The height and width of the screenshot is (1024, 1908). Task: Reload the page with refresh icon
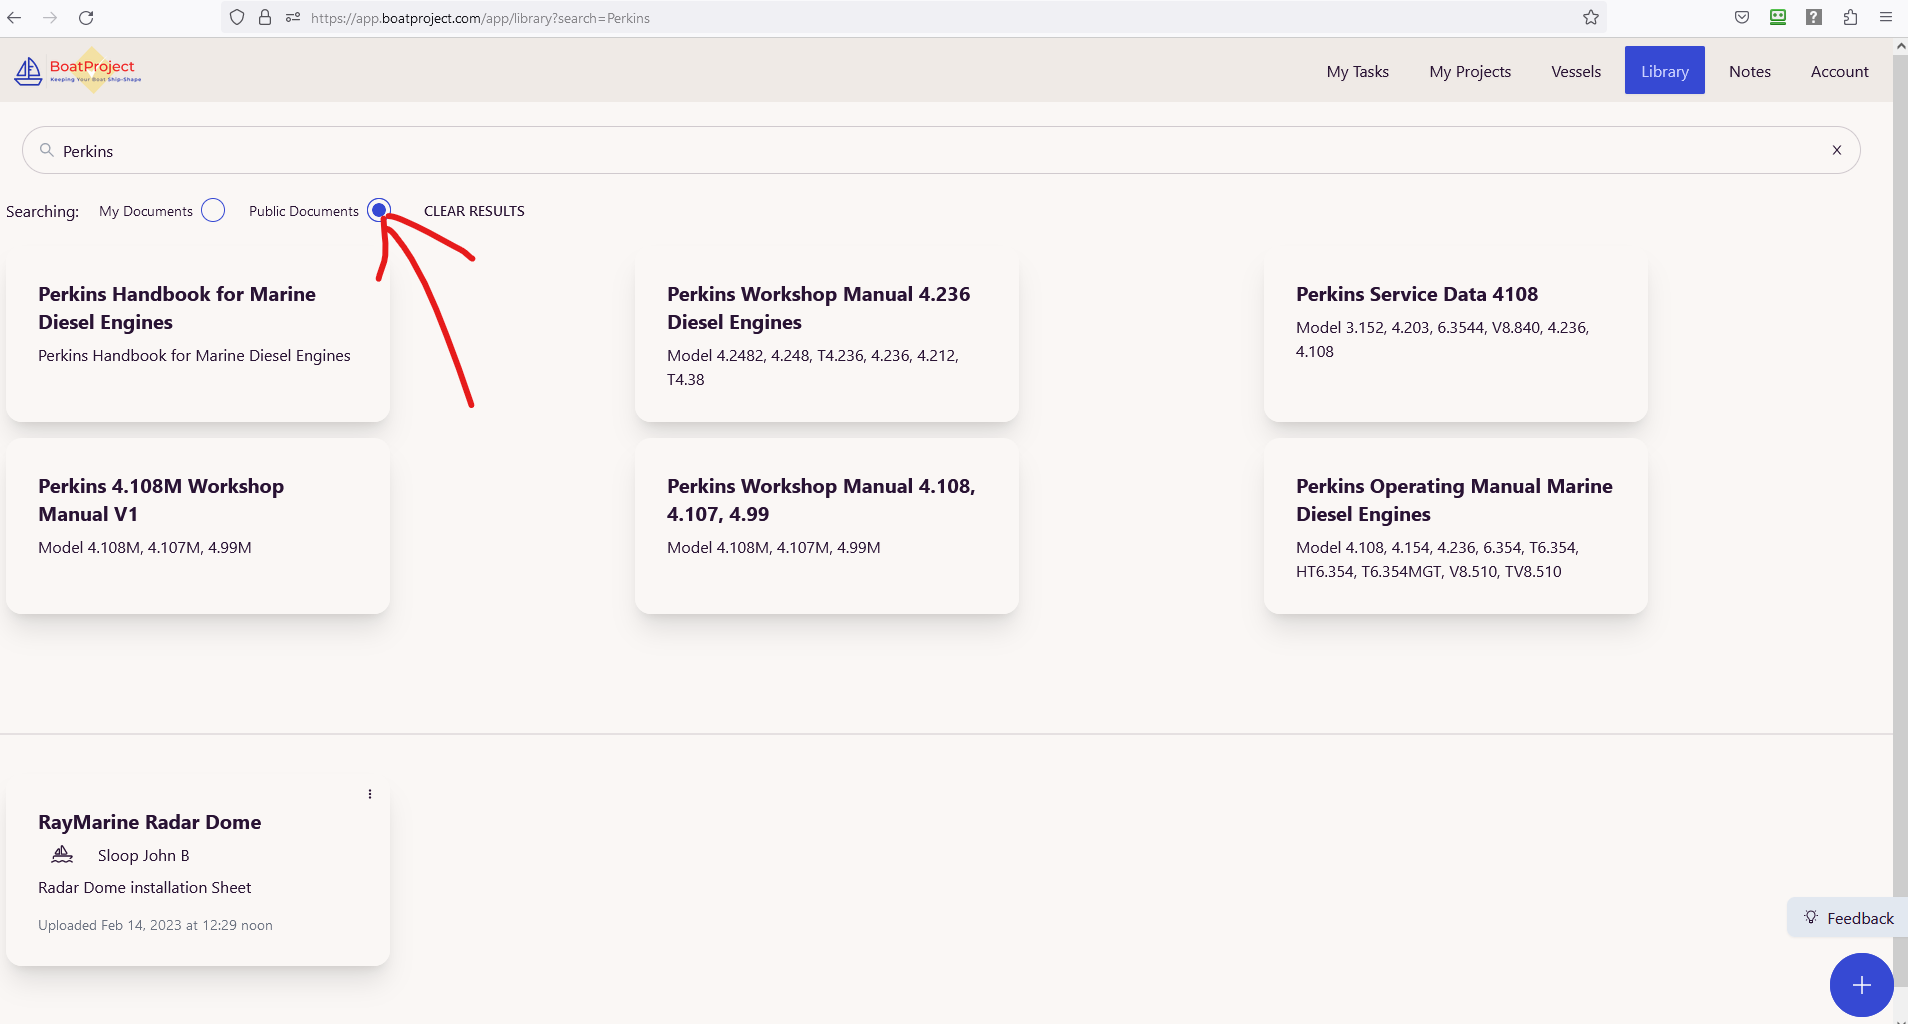(x=86, y=18)
